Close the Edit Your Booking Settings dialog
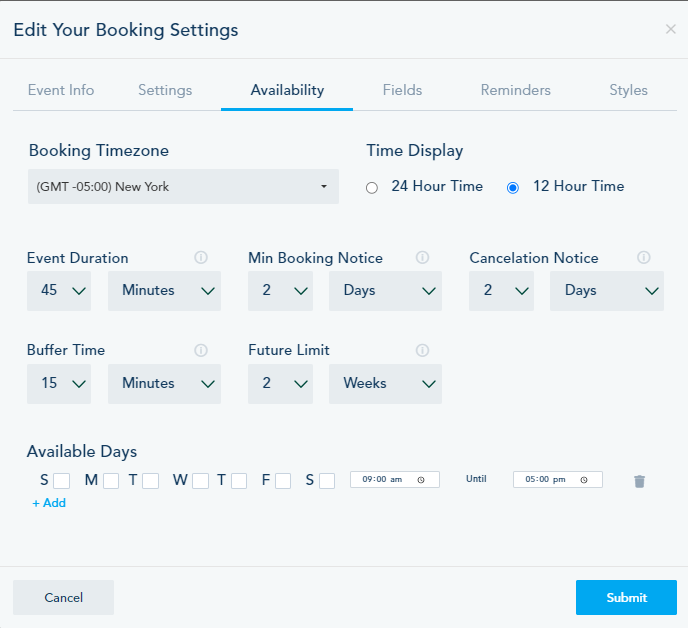The height and width of the screenshot is (628, 688). (x=670, y=29)
